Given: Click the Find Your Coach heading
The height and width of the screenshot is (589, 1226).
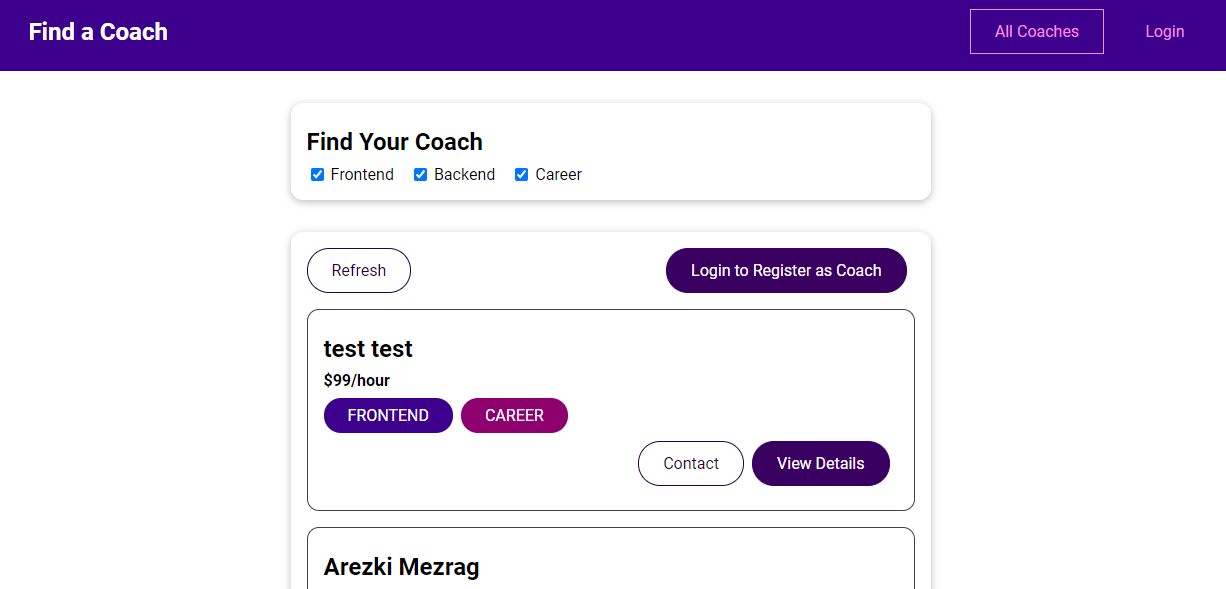Looking at the screenshot, I should pyautogui.click(x=394, y=142).
